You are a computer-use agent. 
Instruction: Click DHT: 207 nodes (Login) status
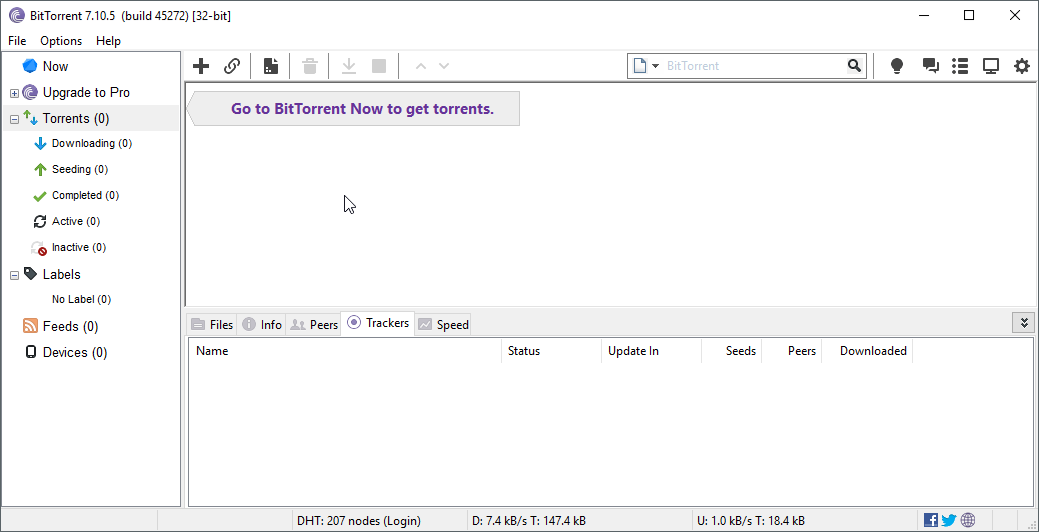358,521
